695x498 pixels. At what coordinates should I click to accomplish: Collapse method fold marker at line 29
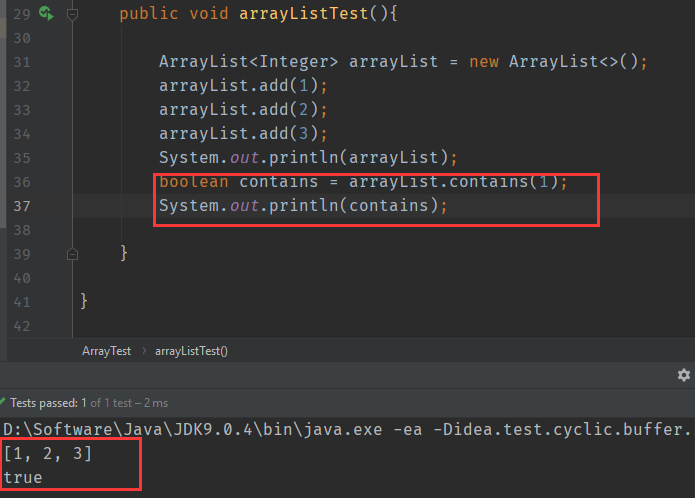click(72, 14)
